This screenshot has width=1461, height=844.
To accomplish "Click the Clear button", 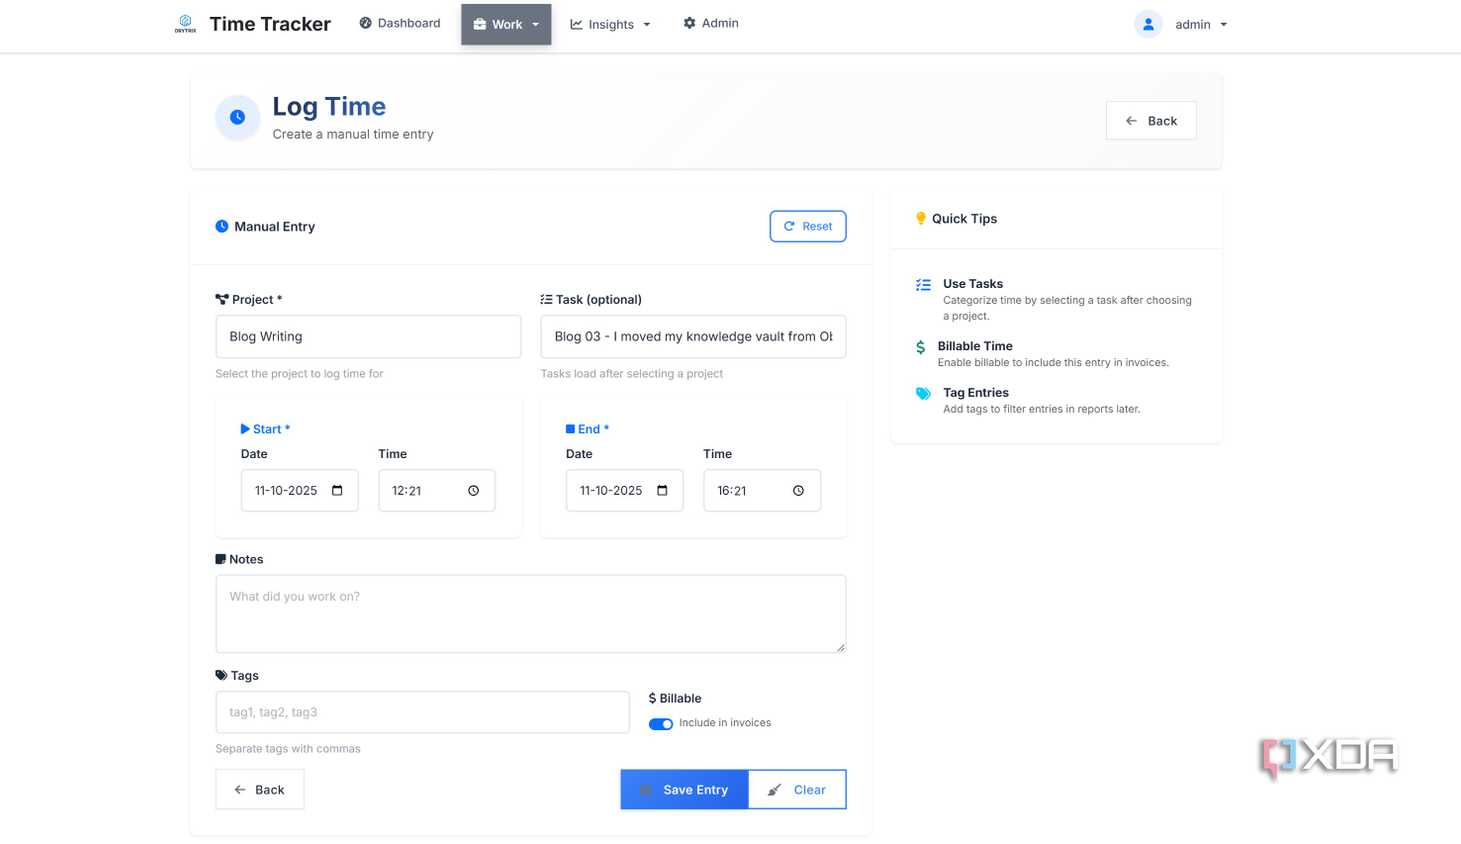I will pyautogui.click(x=797, y=790).
